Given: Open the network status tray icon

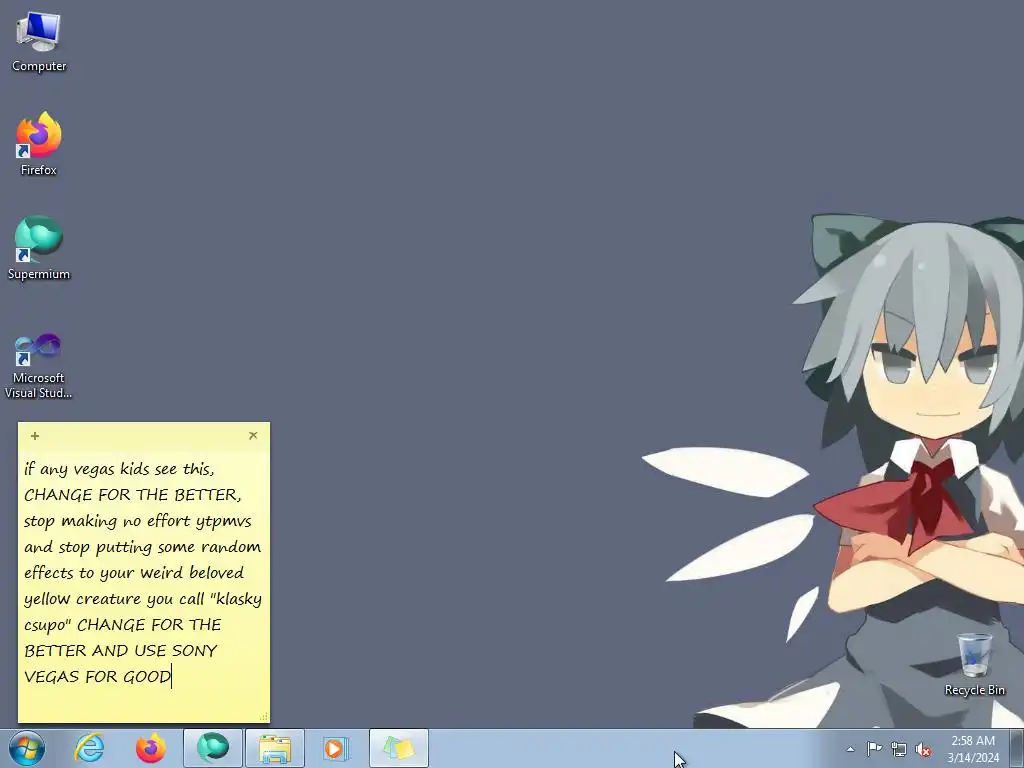Looking at the screenshot, I should 899,749.
